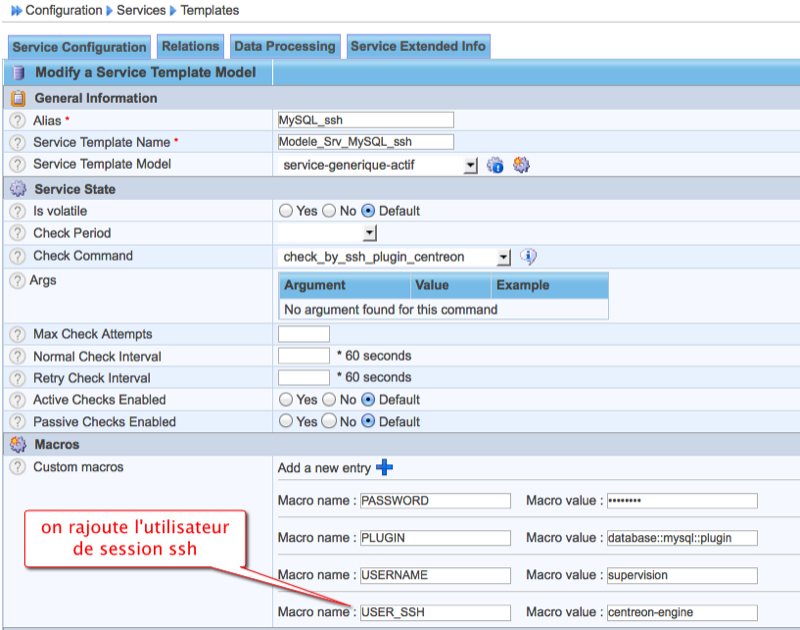
Task: Click Configuration in the breadcrumb
Action: [63, 10]
